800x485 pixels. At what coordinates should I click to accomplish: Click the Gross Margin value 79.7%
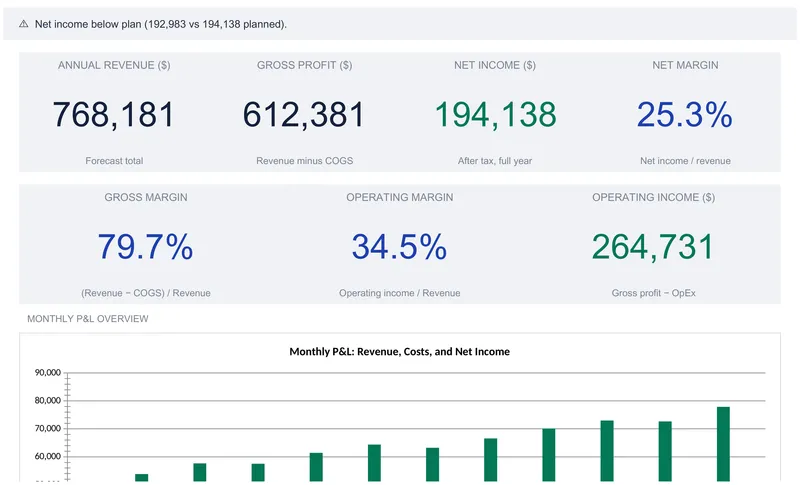pos(145,247)
